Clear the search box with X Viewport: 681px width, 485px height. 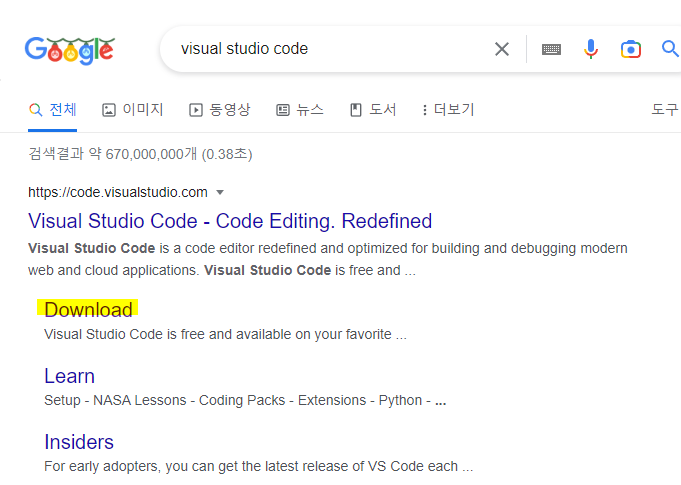502,49
